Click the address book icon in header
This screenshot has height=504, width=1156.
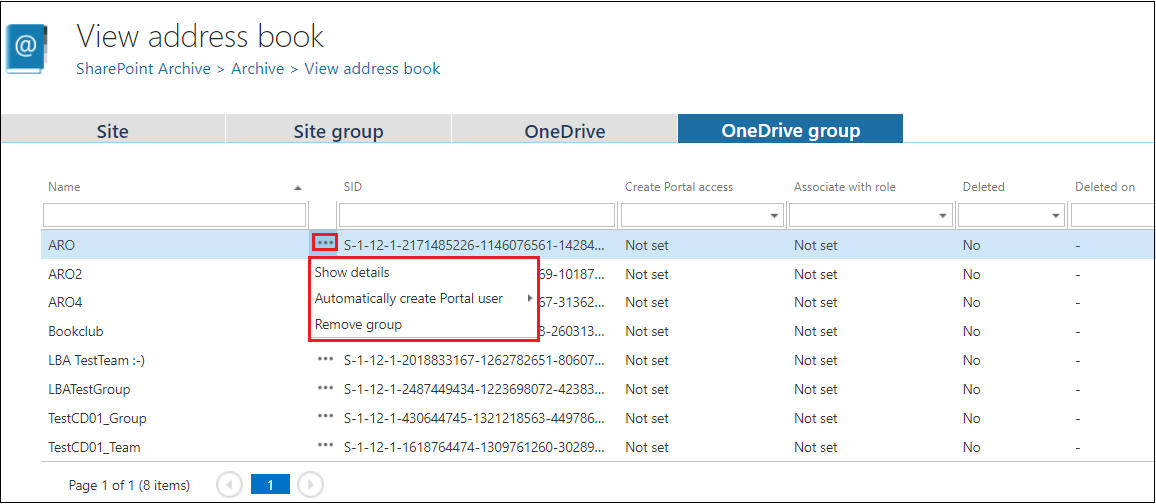27,46
